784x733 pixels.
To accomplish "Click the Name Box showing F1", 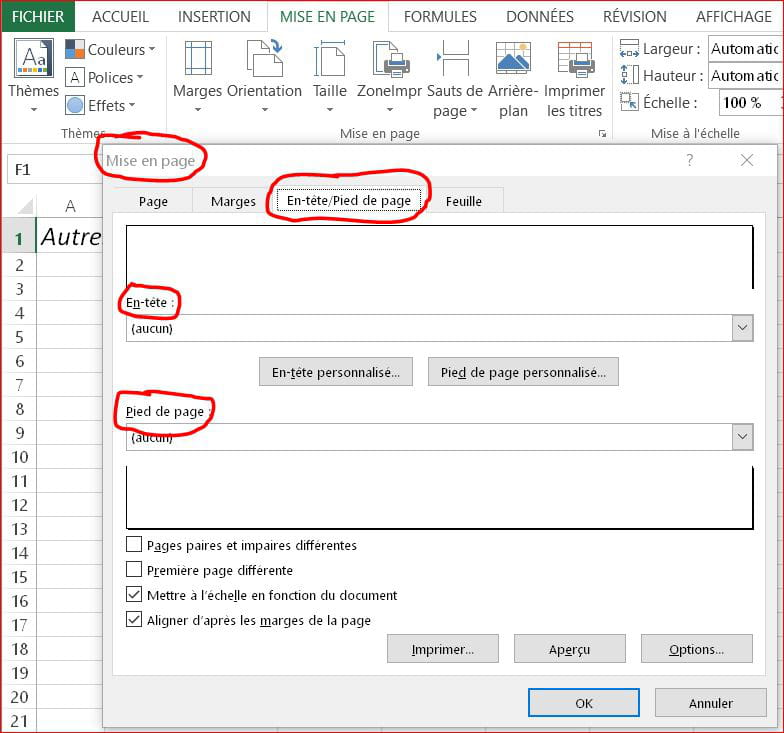I will tap(54, 170).
